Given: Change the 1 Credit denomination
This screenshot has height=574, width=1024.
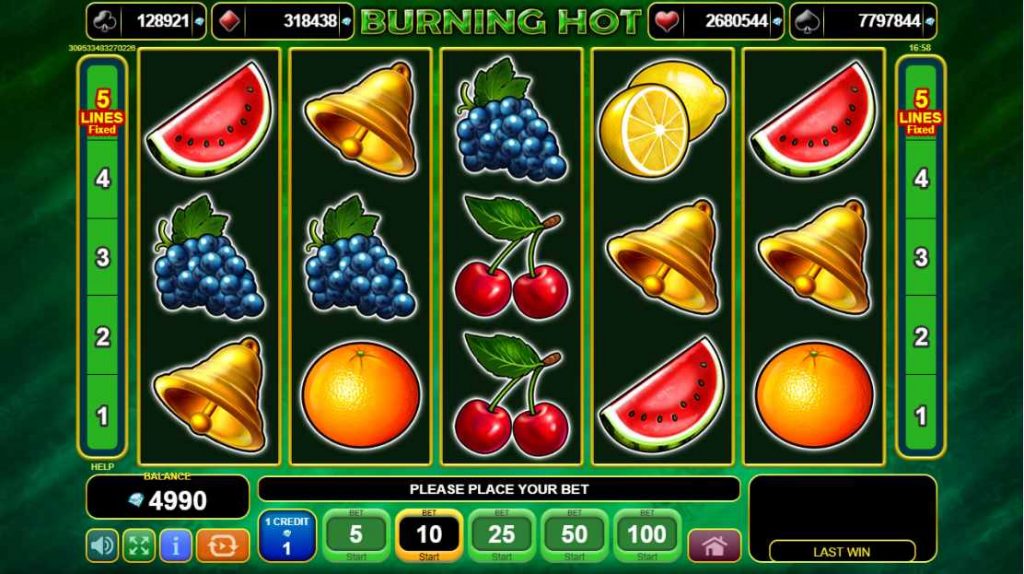Looking at the screenshot, I should [x=287, y=535].
